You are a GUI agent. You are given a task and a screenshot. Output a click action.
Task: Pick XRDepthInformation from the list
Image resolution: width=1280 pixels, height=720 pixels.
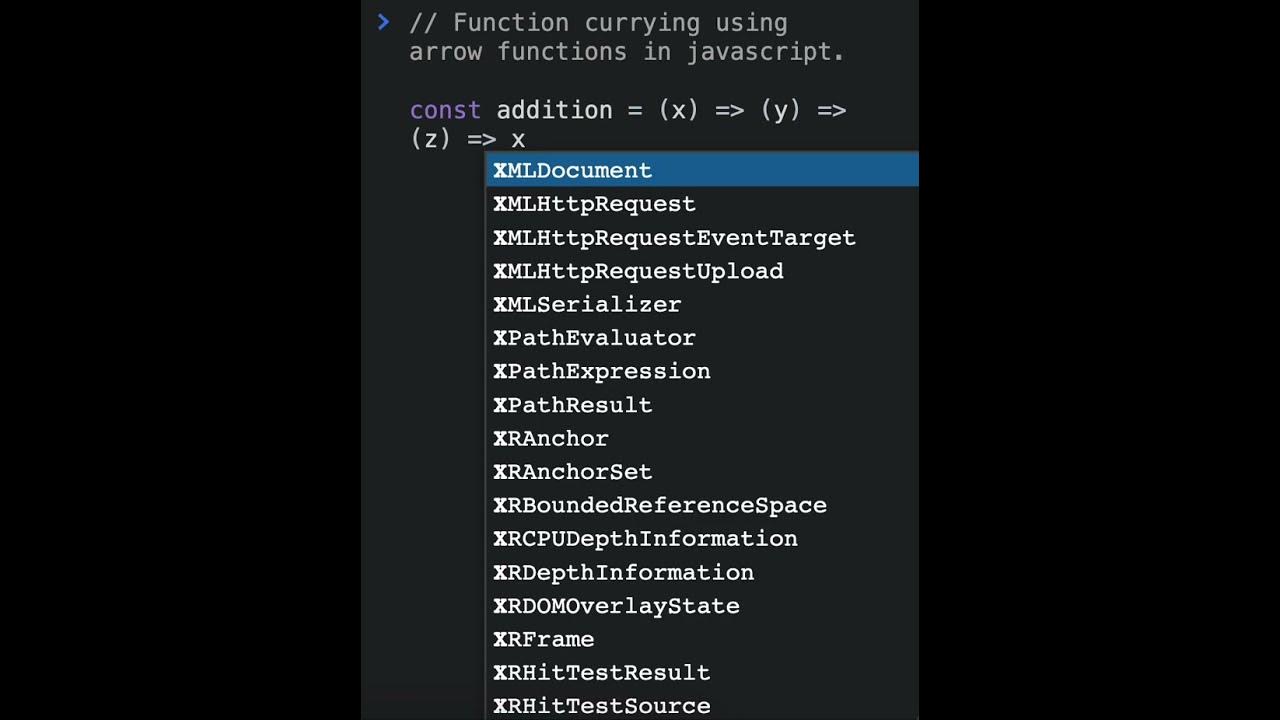point(623,572)
